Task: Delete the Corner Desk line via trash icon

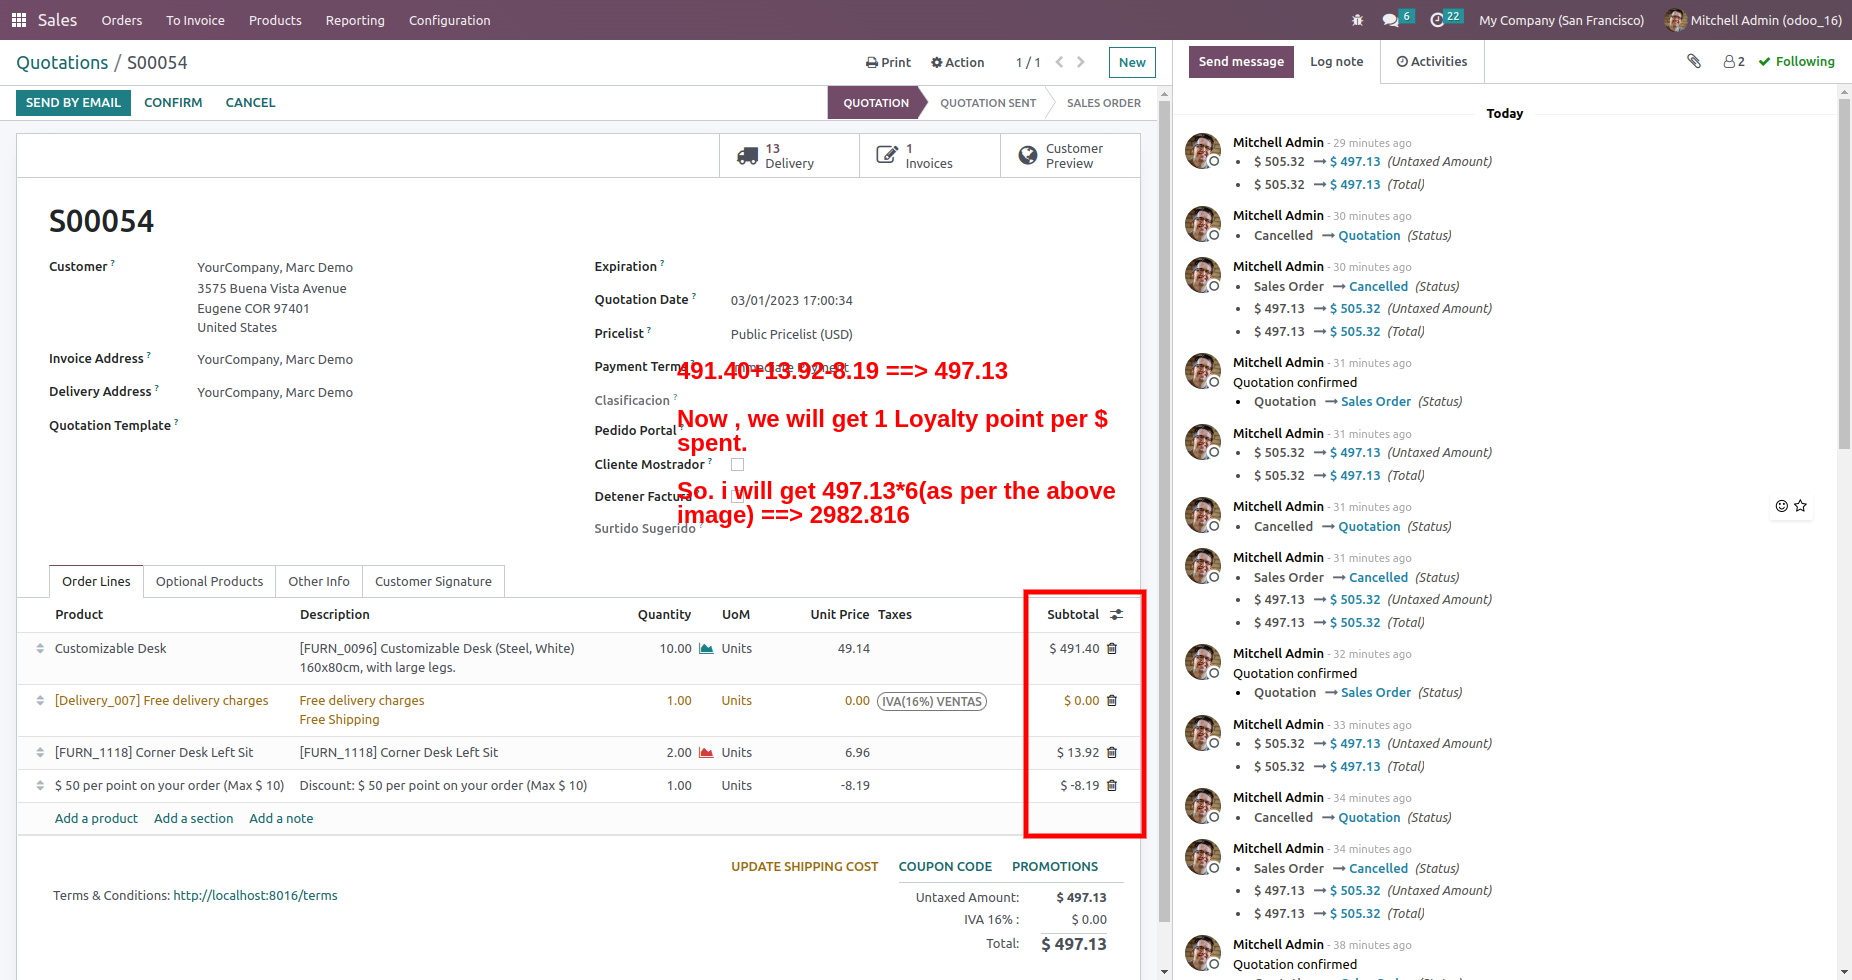Action: pos(1111,752)
